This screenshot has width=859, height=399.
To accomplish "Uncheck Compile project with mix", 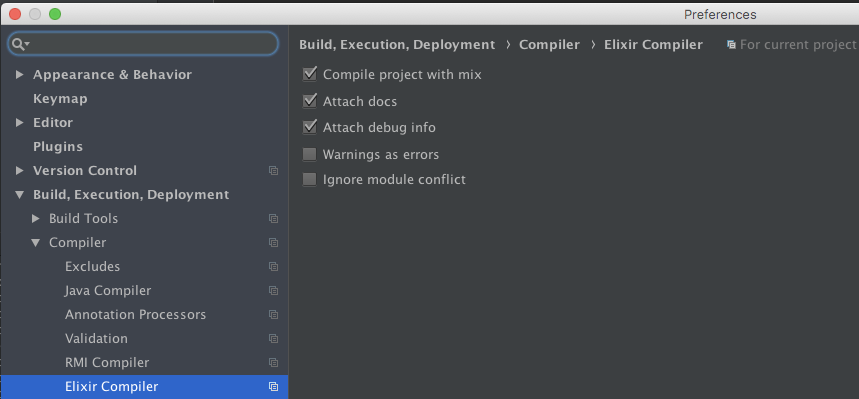I will (x=310, y=74).
